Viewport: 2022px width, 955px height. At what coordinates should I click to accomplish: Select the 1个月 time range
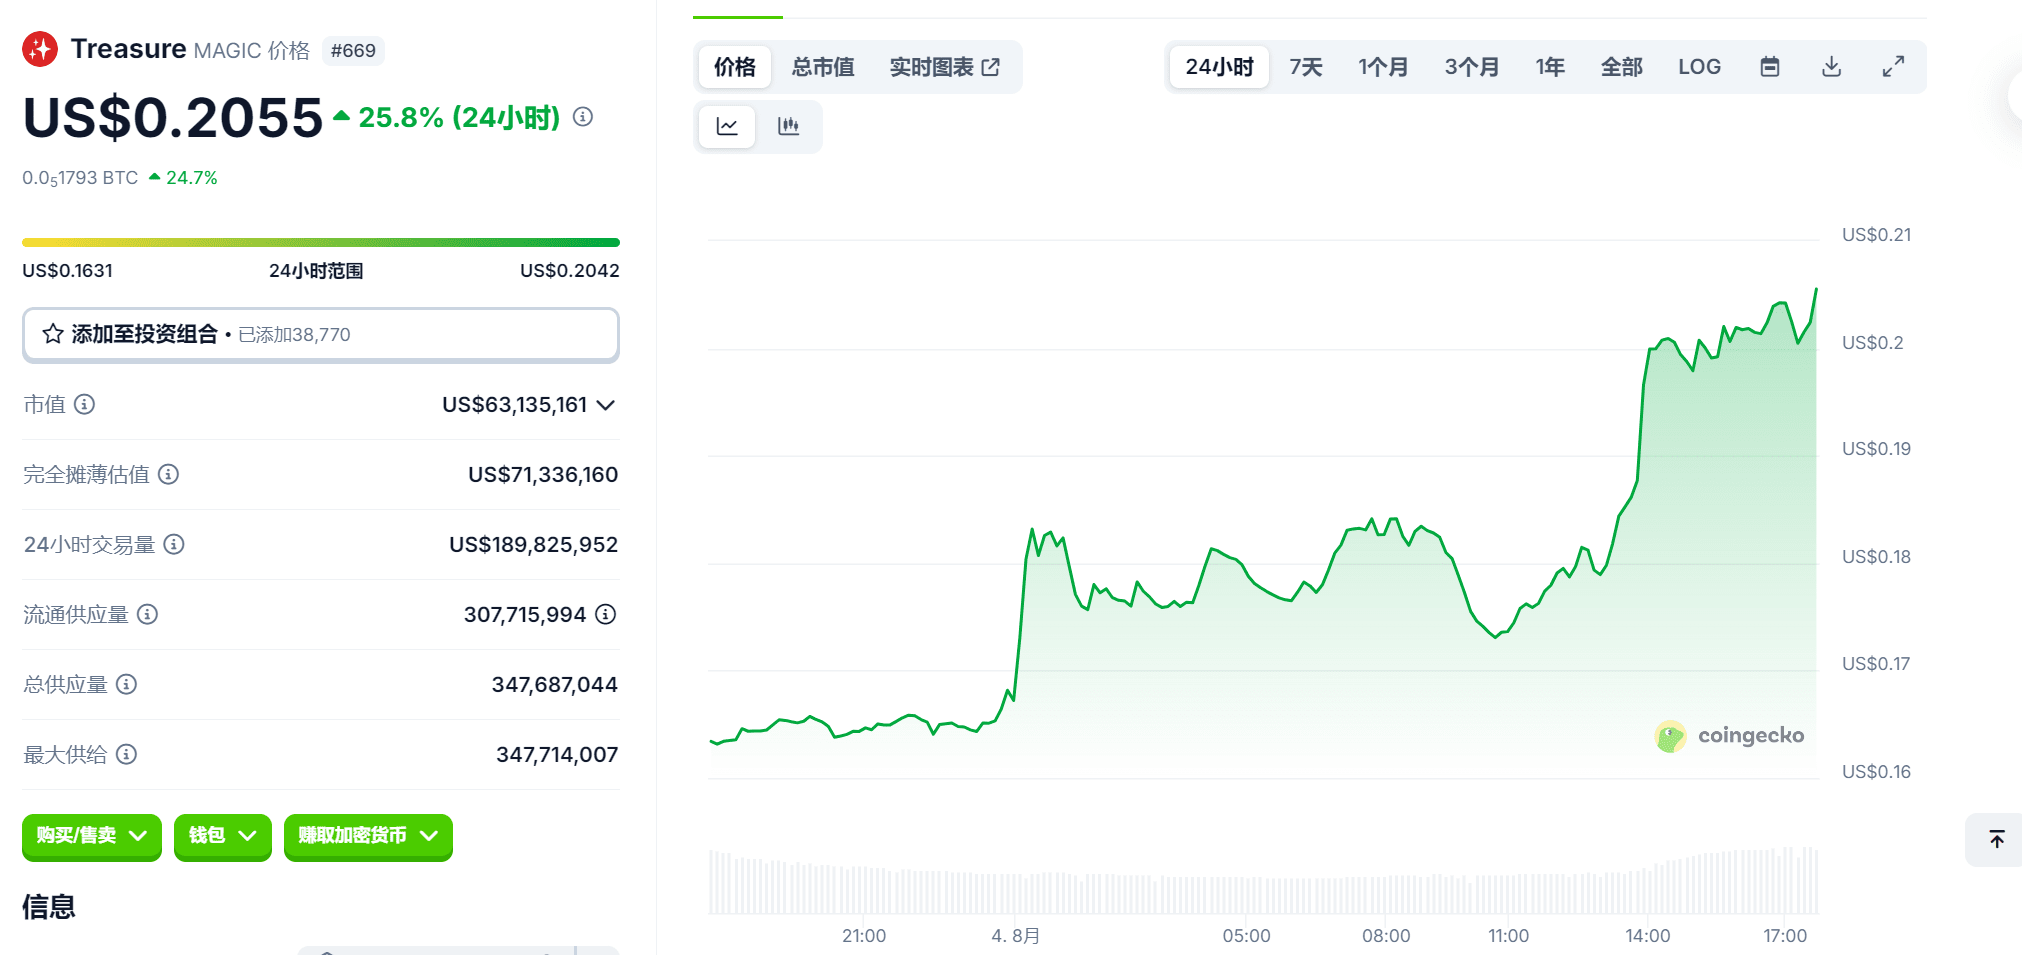1383,67
